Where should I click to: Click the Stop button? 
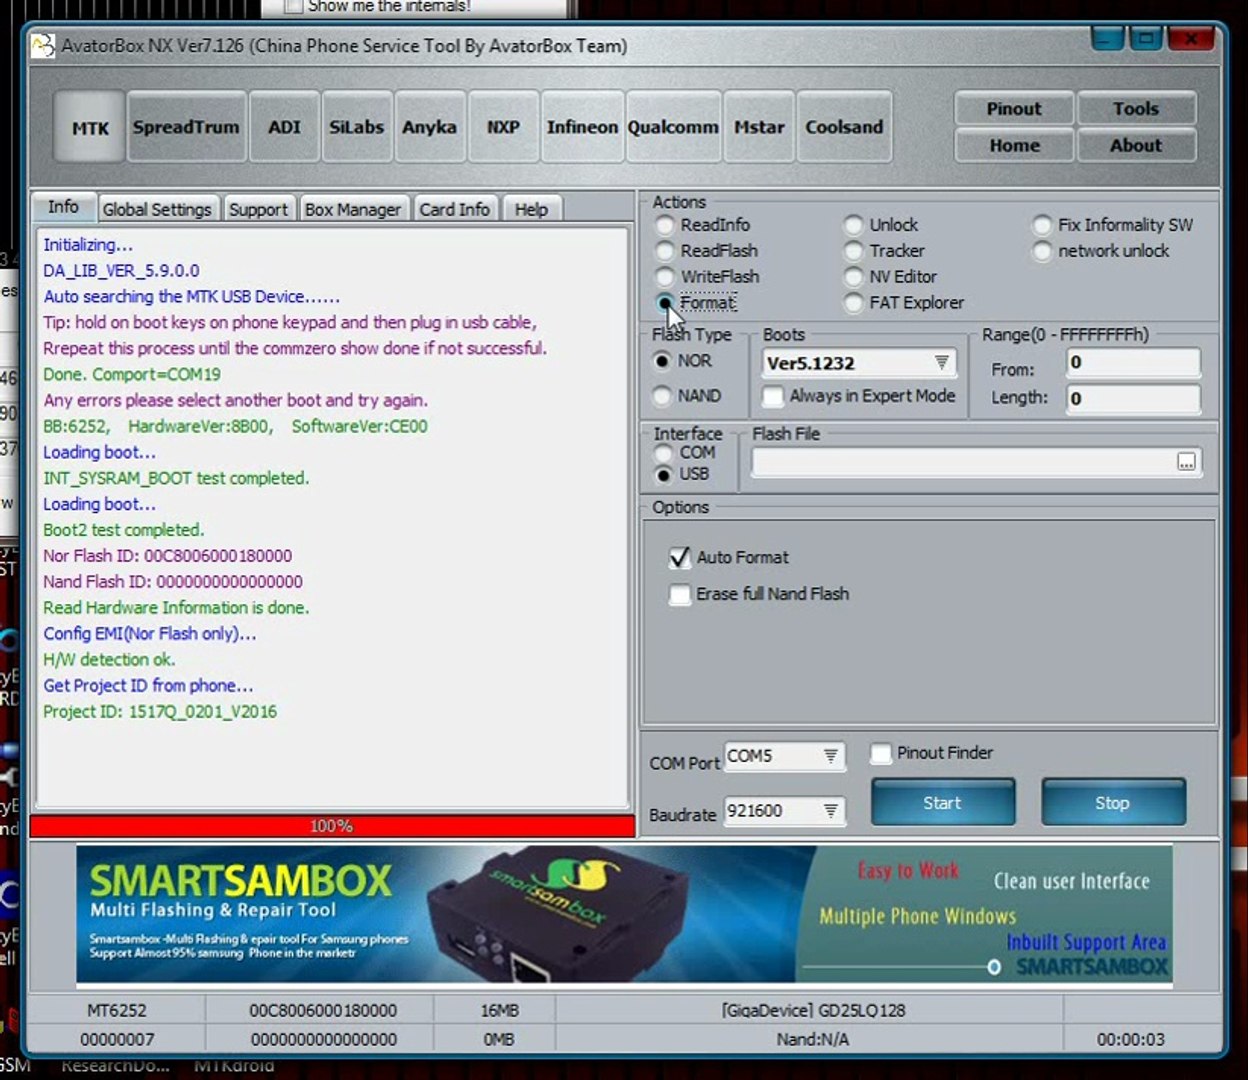click(x=1113, y=803)
